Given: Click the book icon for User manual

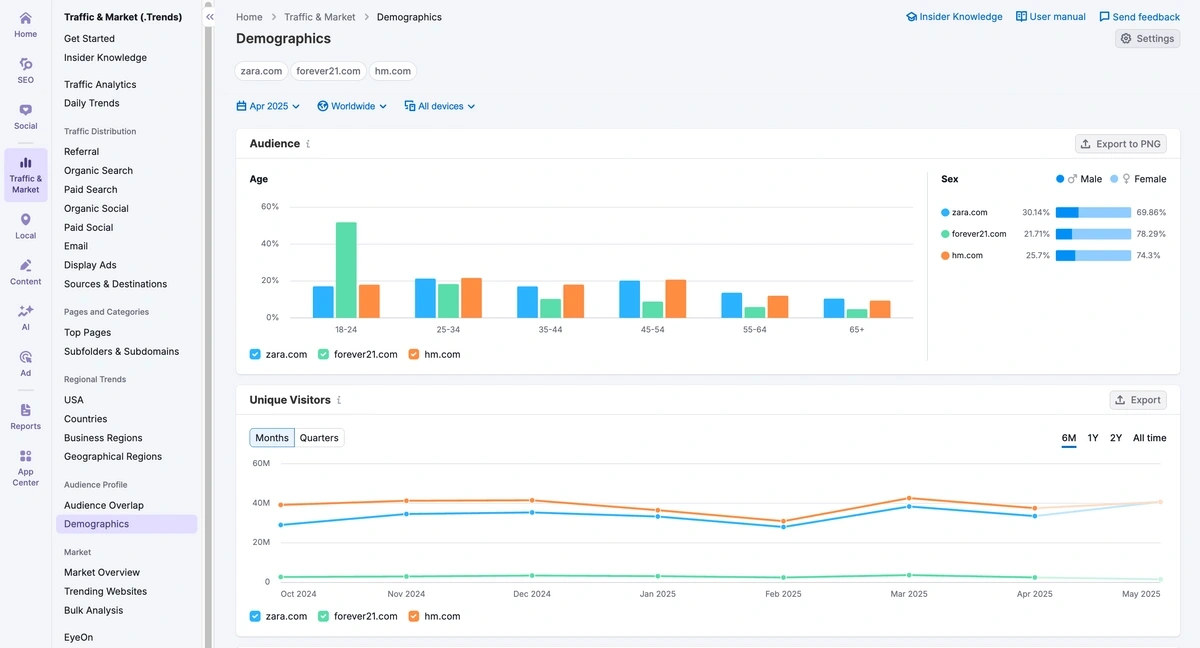Looking at the screenshot, I should point(1021,17).
